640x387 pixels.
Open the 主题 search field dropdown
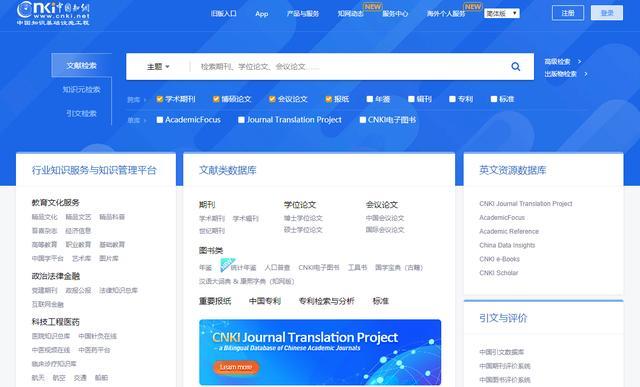pyautogui.click(x=158, y=67)
